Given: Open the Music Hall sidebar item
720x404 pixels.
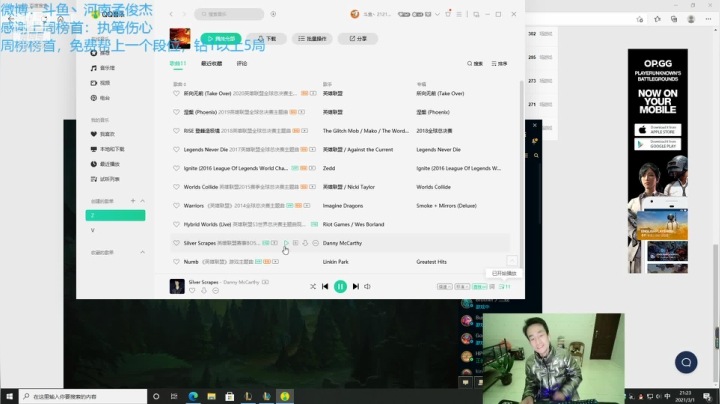Looking at the screenshot, I should (102, 68).
